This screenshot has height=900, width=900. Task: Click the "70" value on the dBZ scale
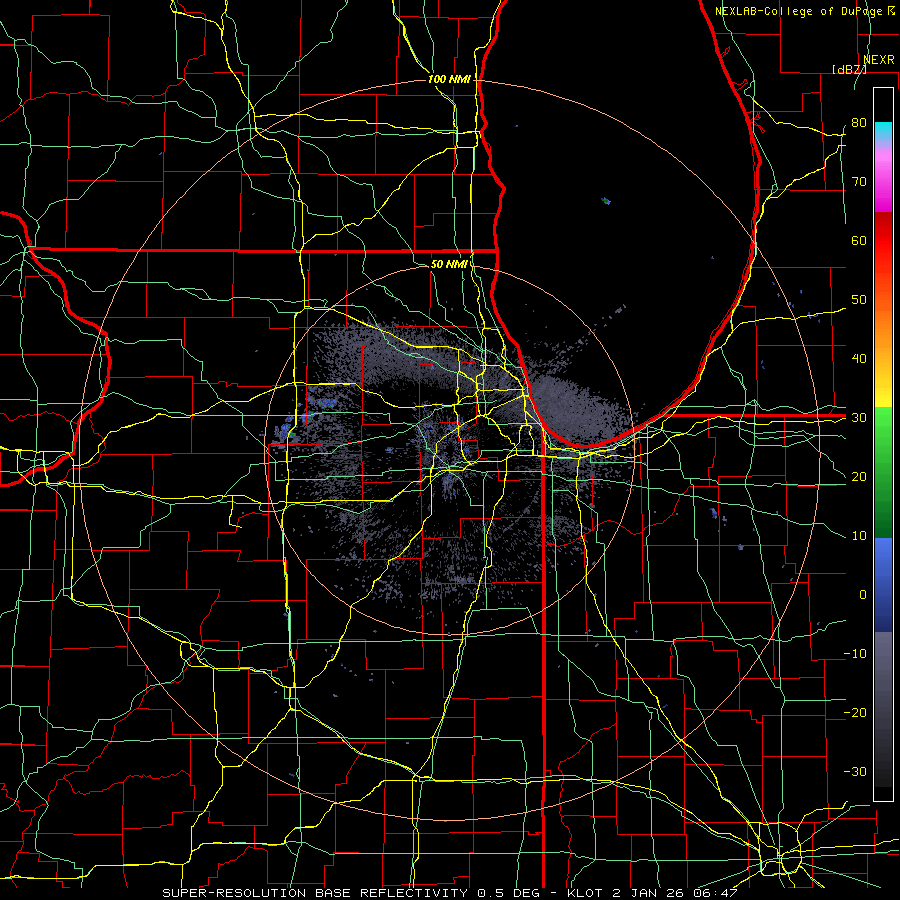pos(859,181)
